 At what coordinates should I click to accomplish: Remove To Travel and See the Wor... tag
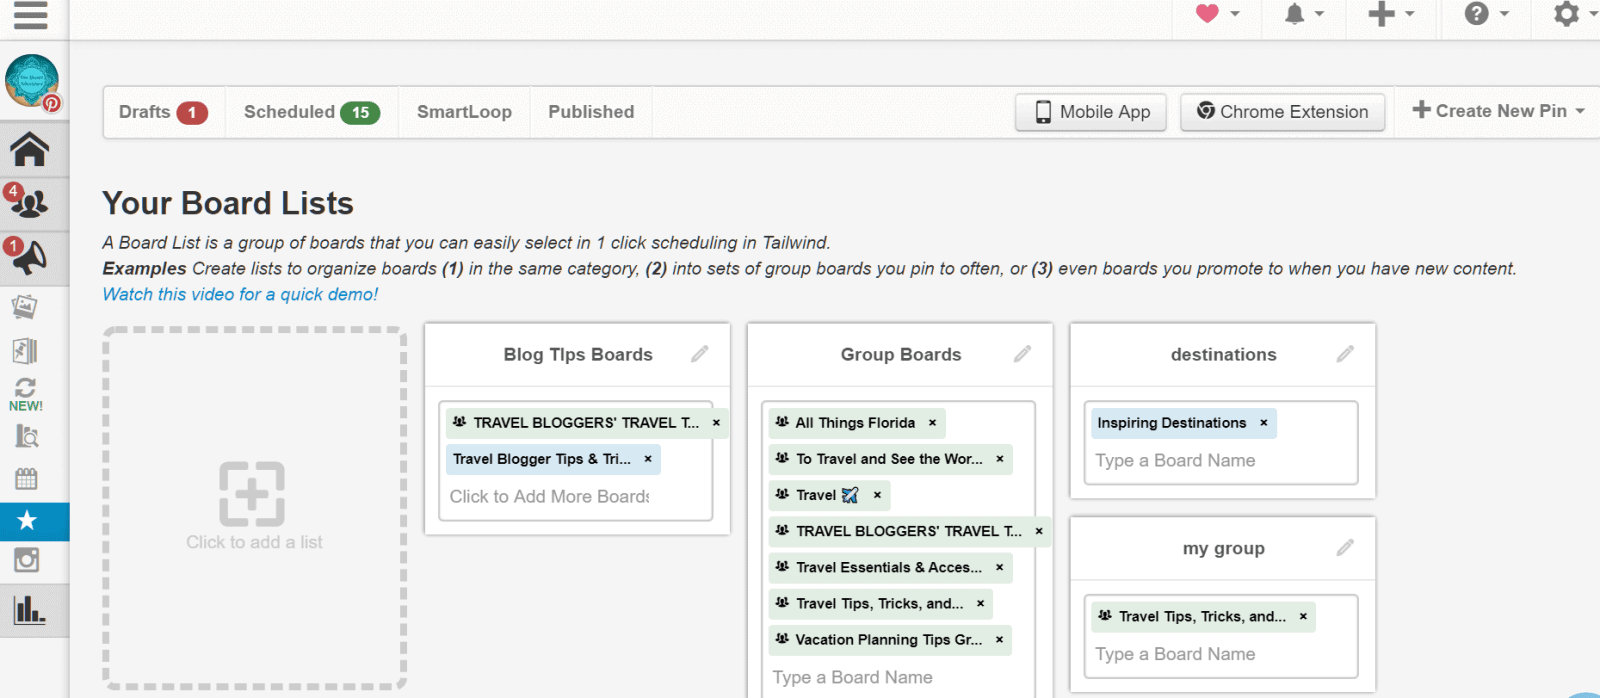(1000, 459)
